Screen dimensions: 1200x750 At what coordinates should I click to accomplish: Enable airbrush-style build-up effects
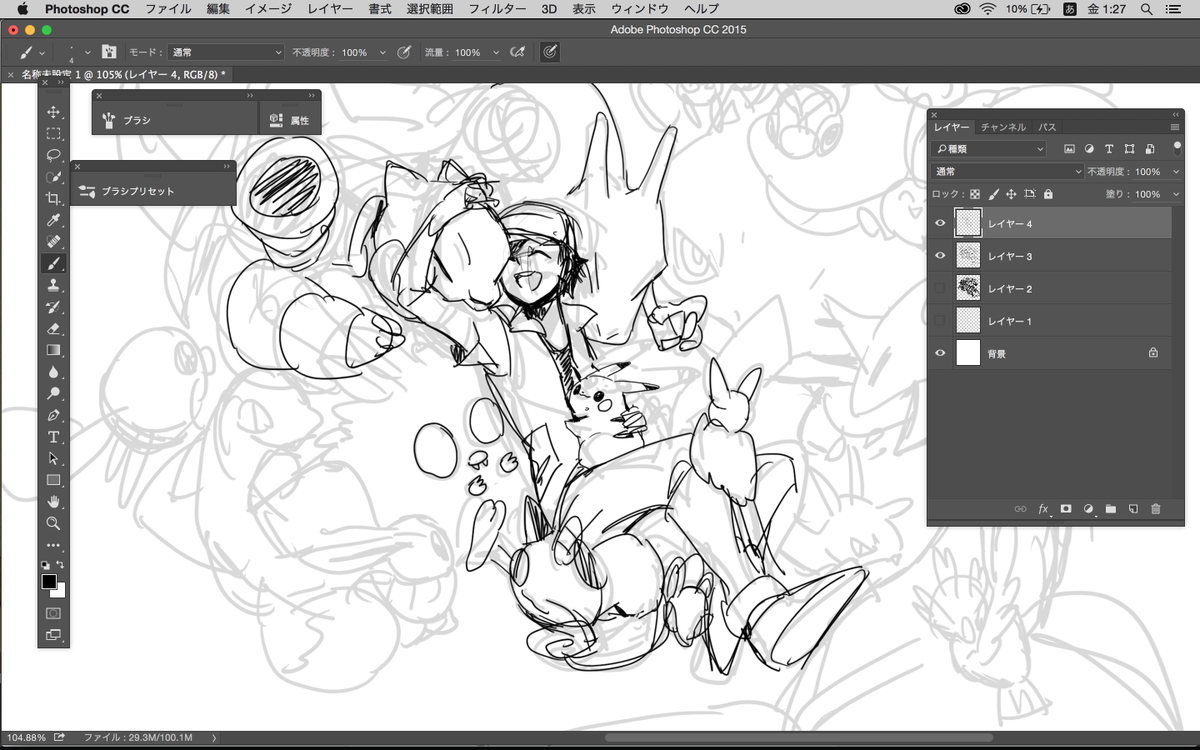pos(518,52)
